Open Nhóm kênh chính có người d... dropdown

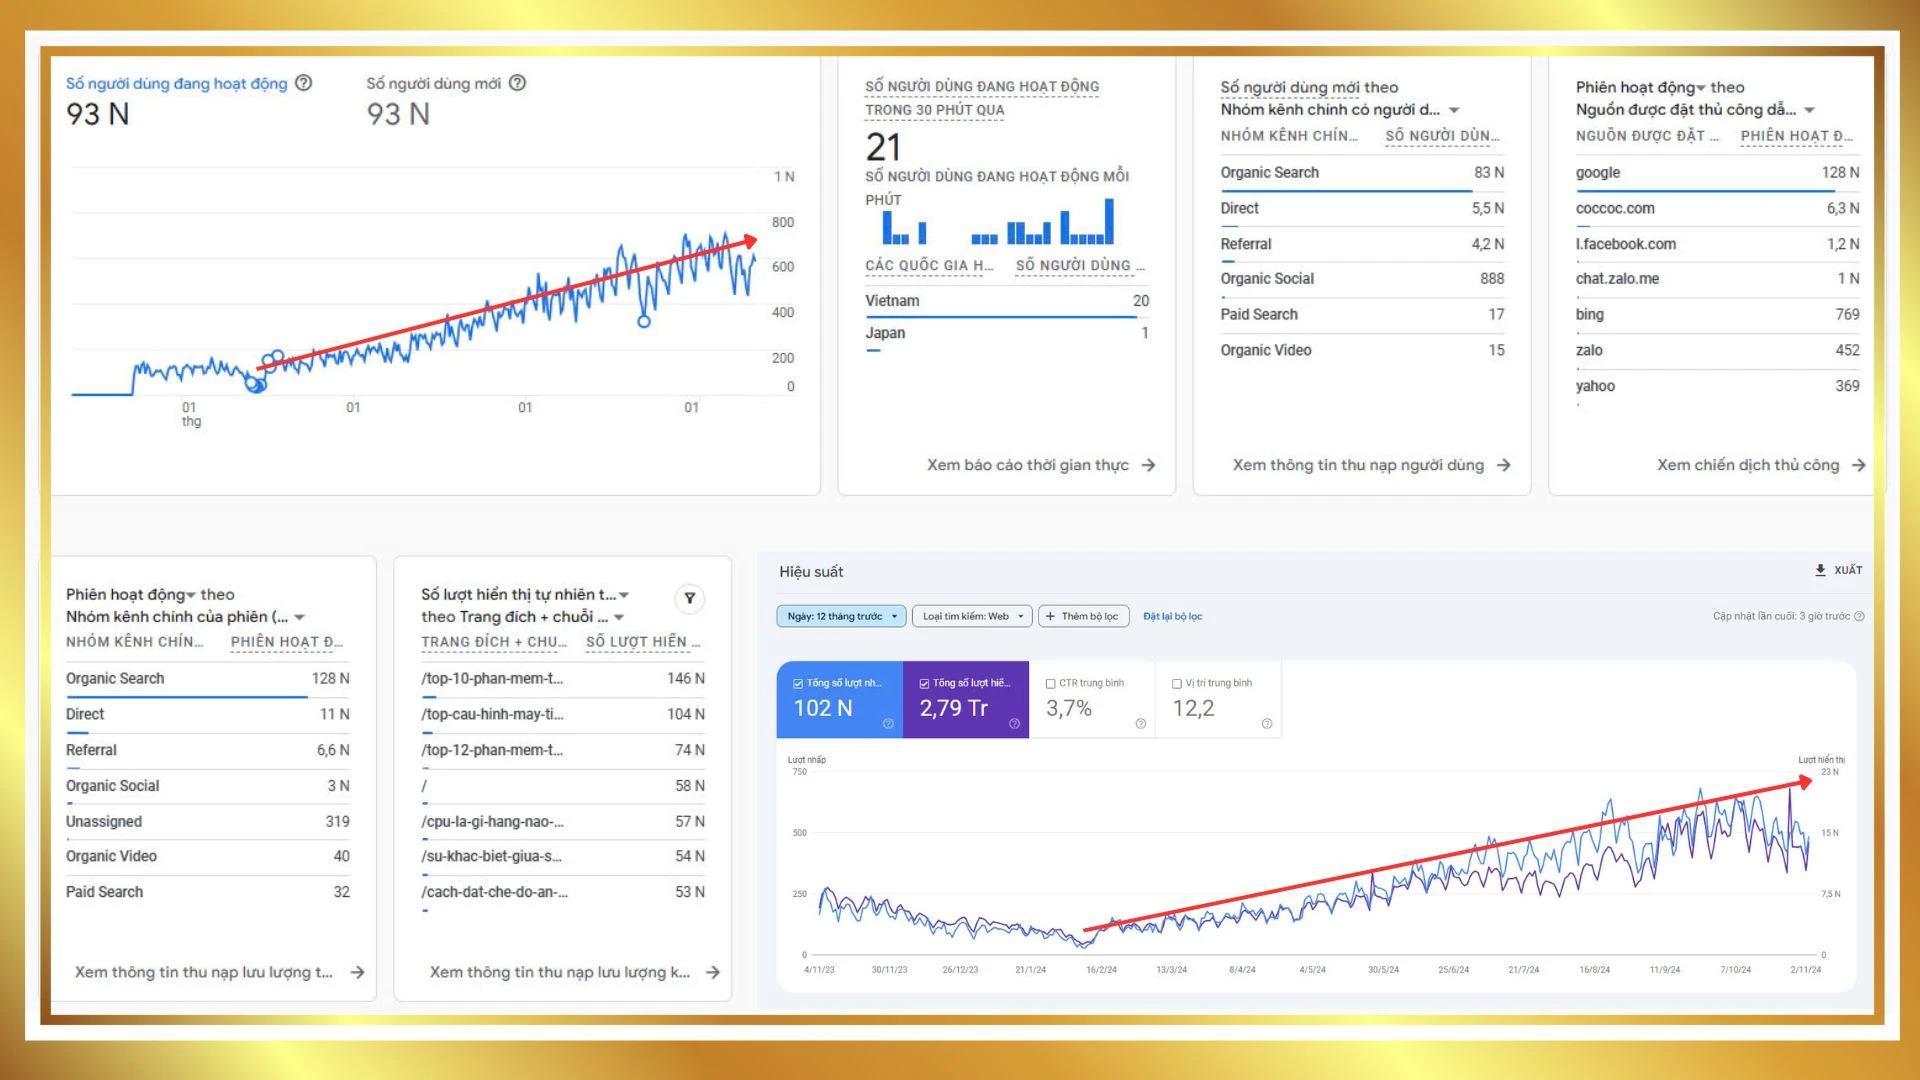1340,110
